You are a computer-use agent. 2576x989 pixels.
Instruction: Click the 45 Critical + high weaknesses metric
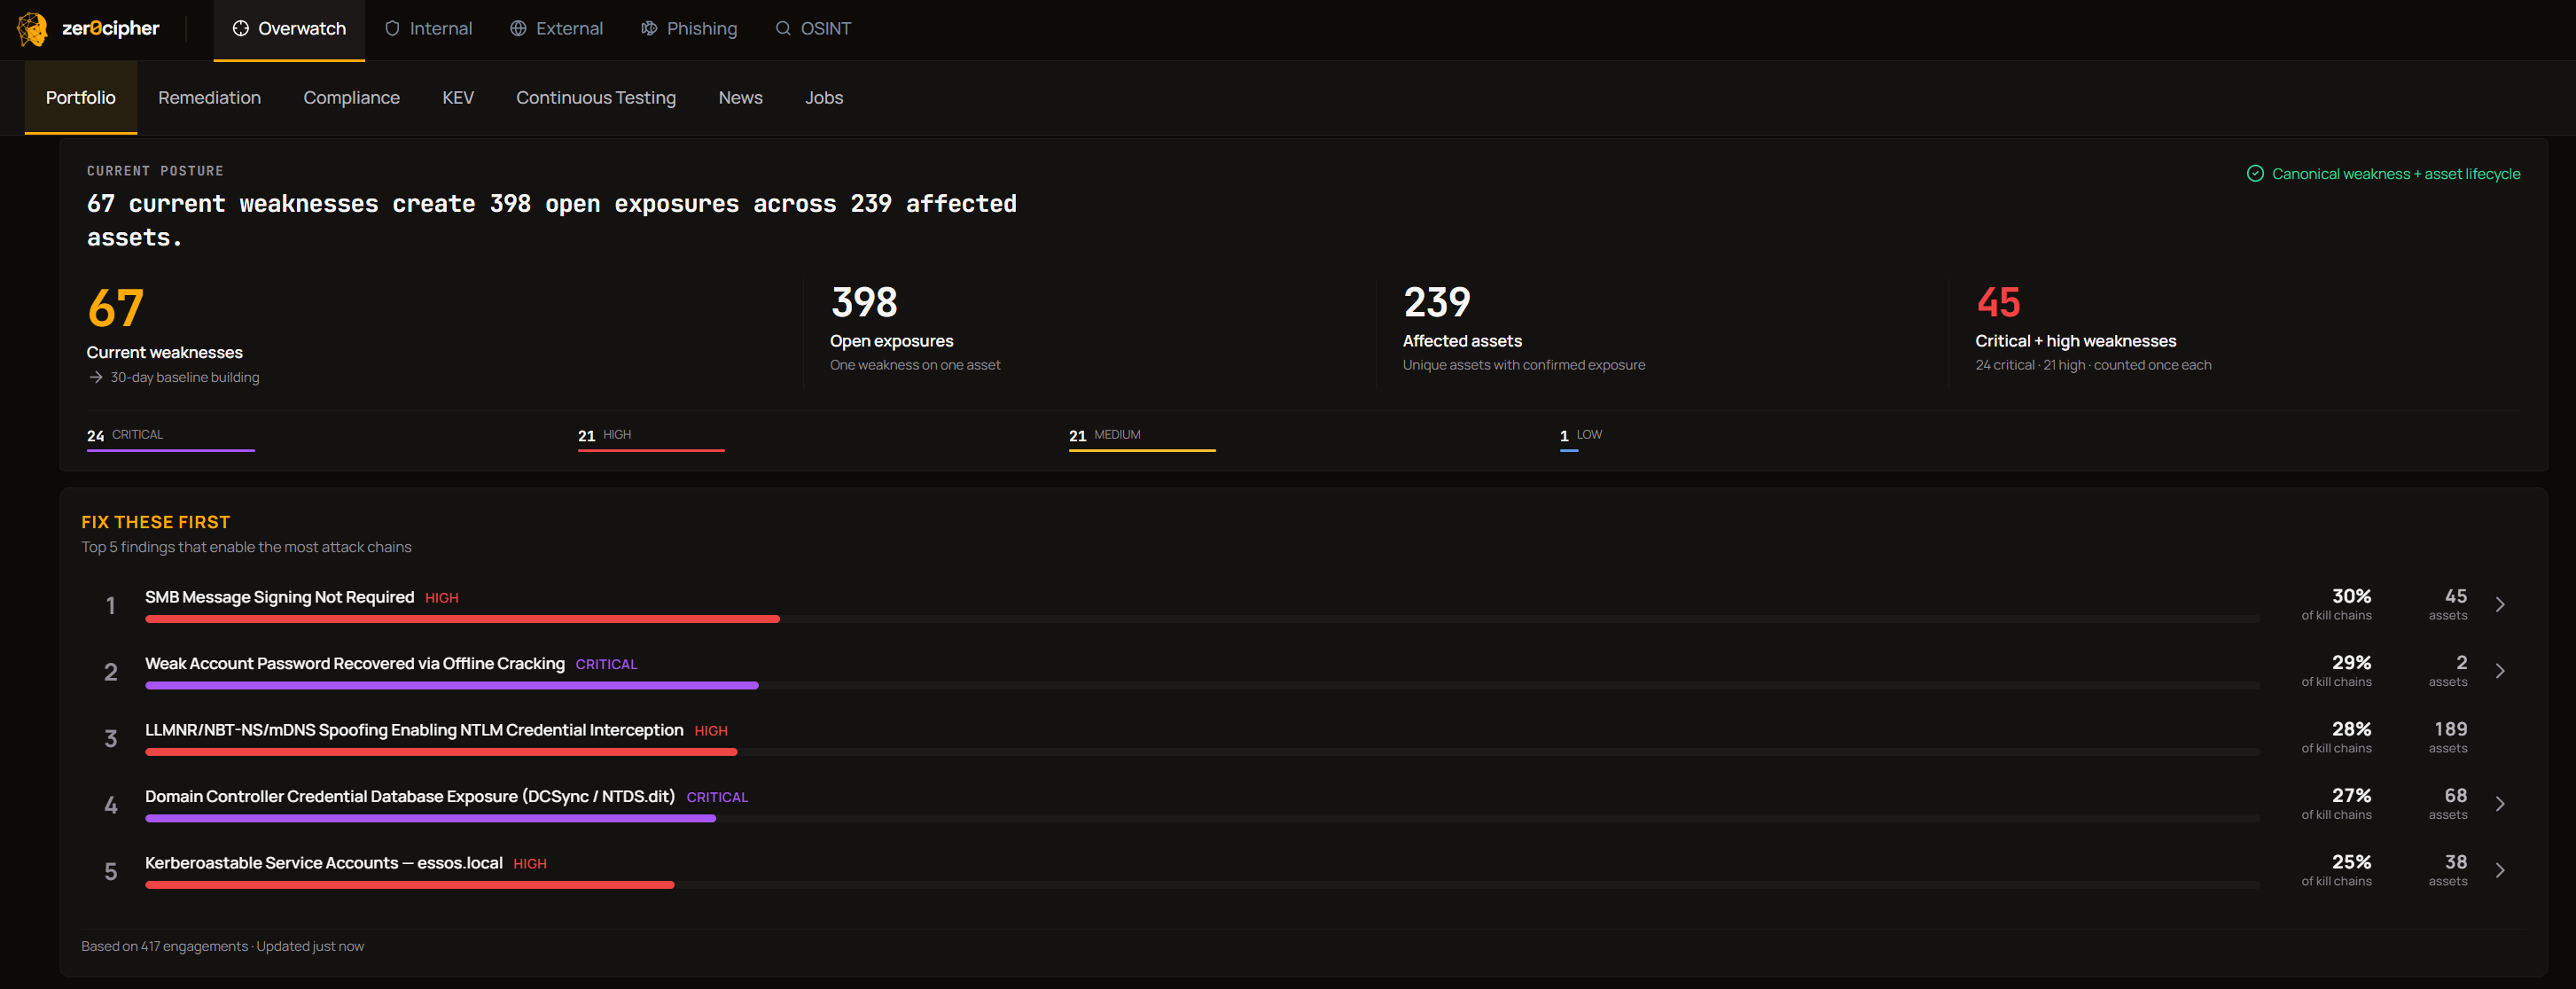tap(2093, 328)
